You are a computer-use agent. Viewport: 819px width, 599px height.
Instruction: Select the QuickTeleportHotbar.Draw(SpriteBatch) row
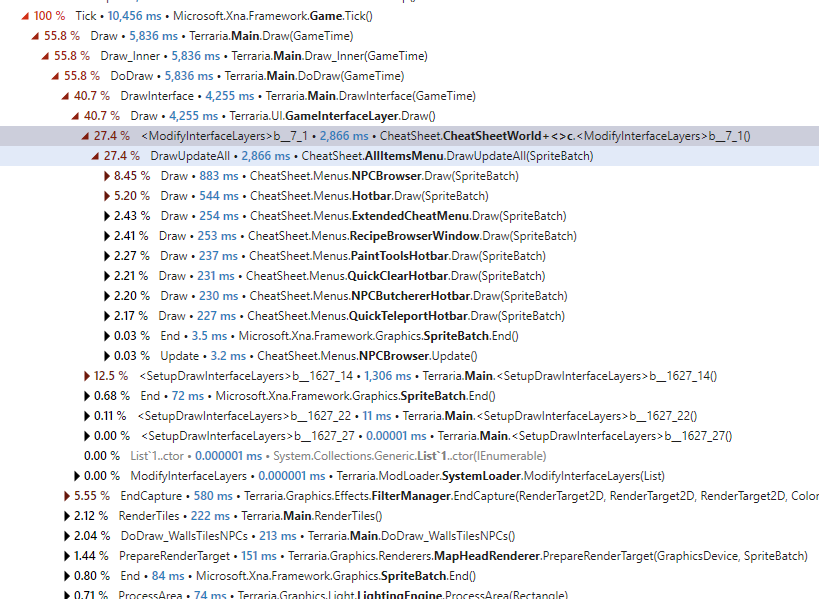[410, 316]
